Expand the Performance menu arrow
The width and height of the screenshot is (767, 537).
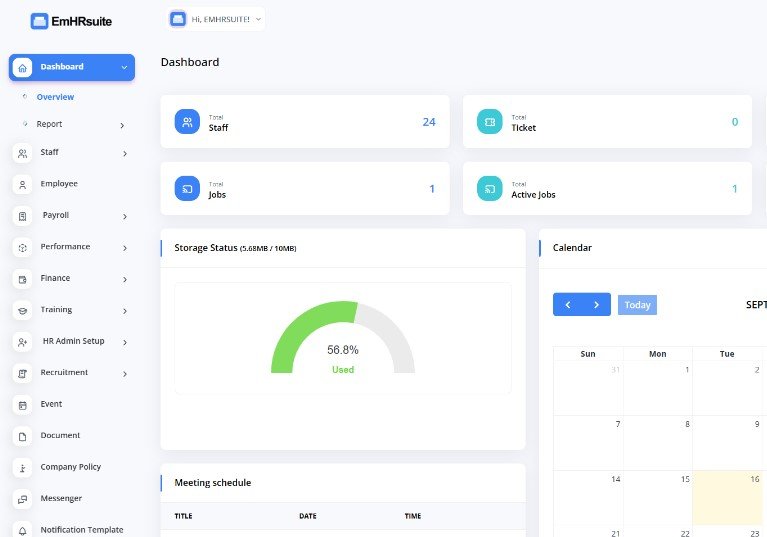[125, 248]
